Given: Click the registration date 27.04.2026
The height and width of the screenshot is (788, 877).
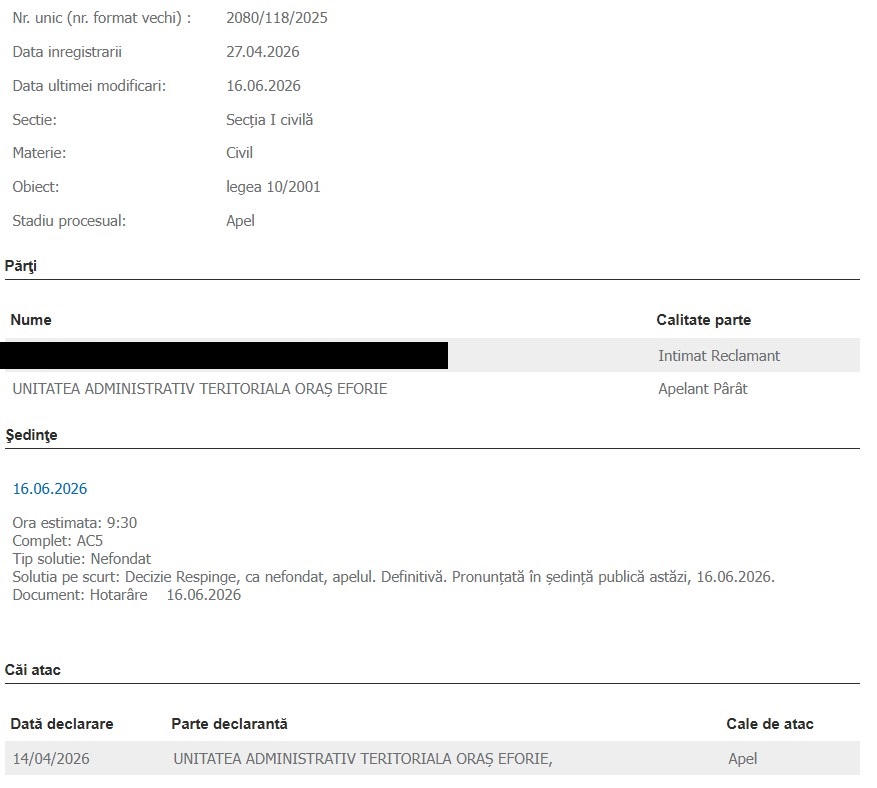Looking at the screenshot, I should coord(263,52).
